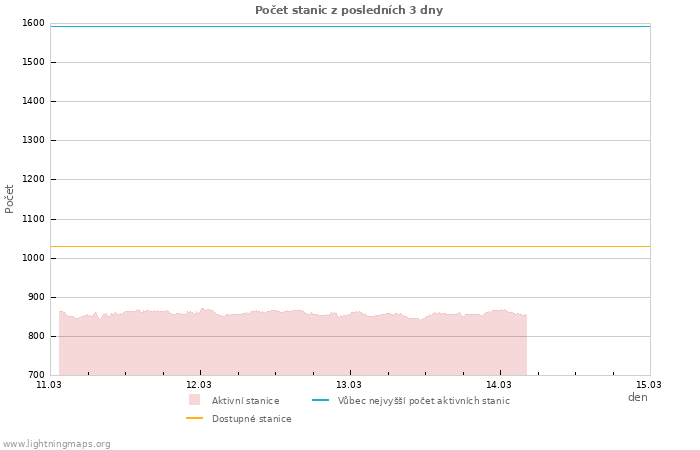Screen dimensions: 700x450
Task: Click the 15.03 date tick label
Action: (x=649, y=384)
